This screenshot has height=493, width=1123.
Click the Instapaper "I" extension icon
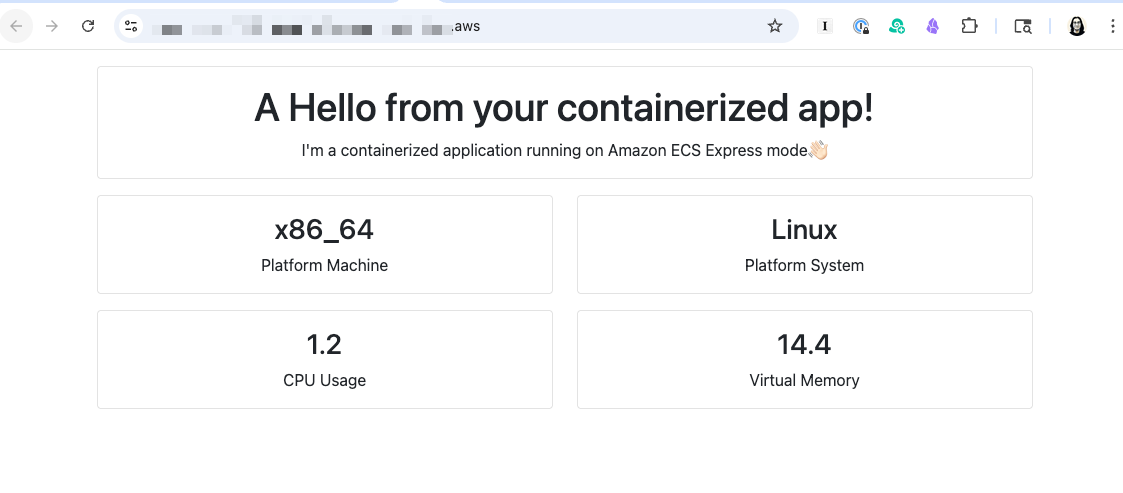point(825,26)
